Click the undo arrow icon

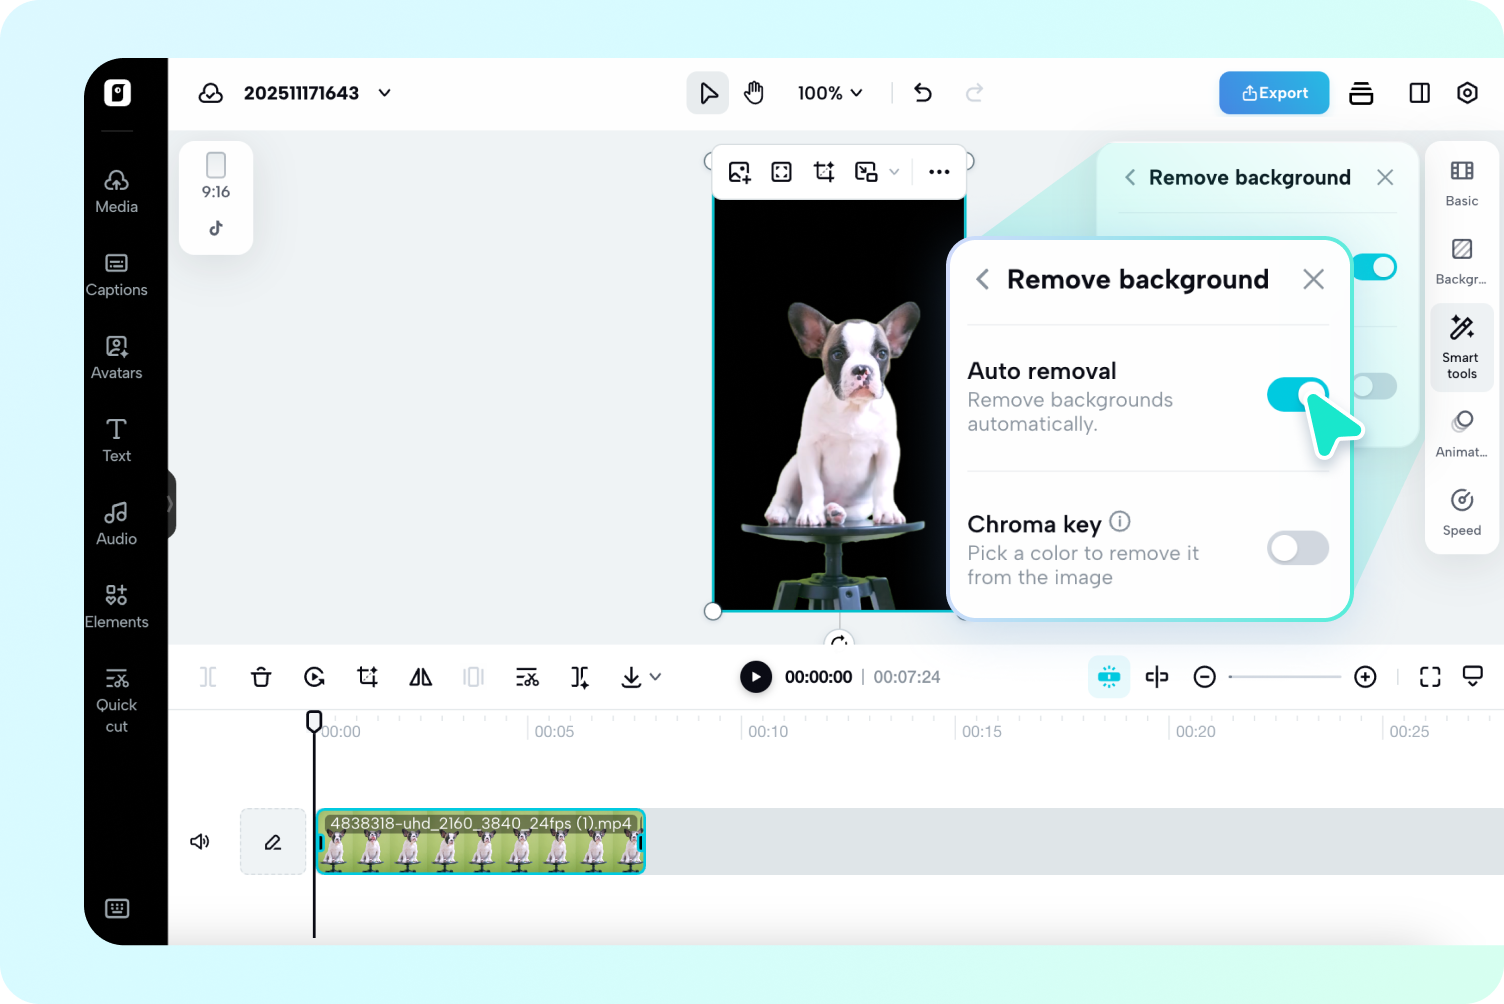(x=923, y=93)
